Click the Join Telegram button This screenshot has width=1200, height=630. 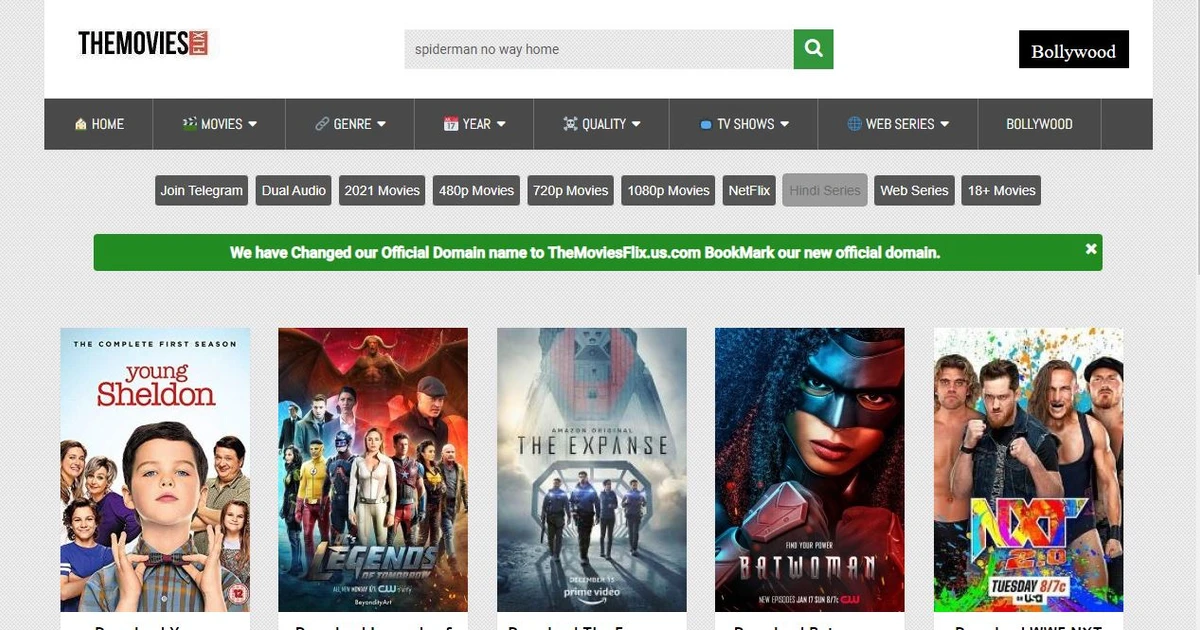point(201,190)
